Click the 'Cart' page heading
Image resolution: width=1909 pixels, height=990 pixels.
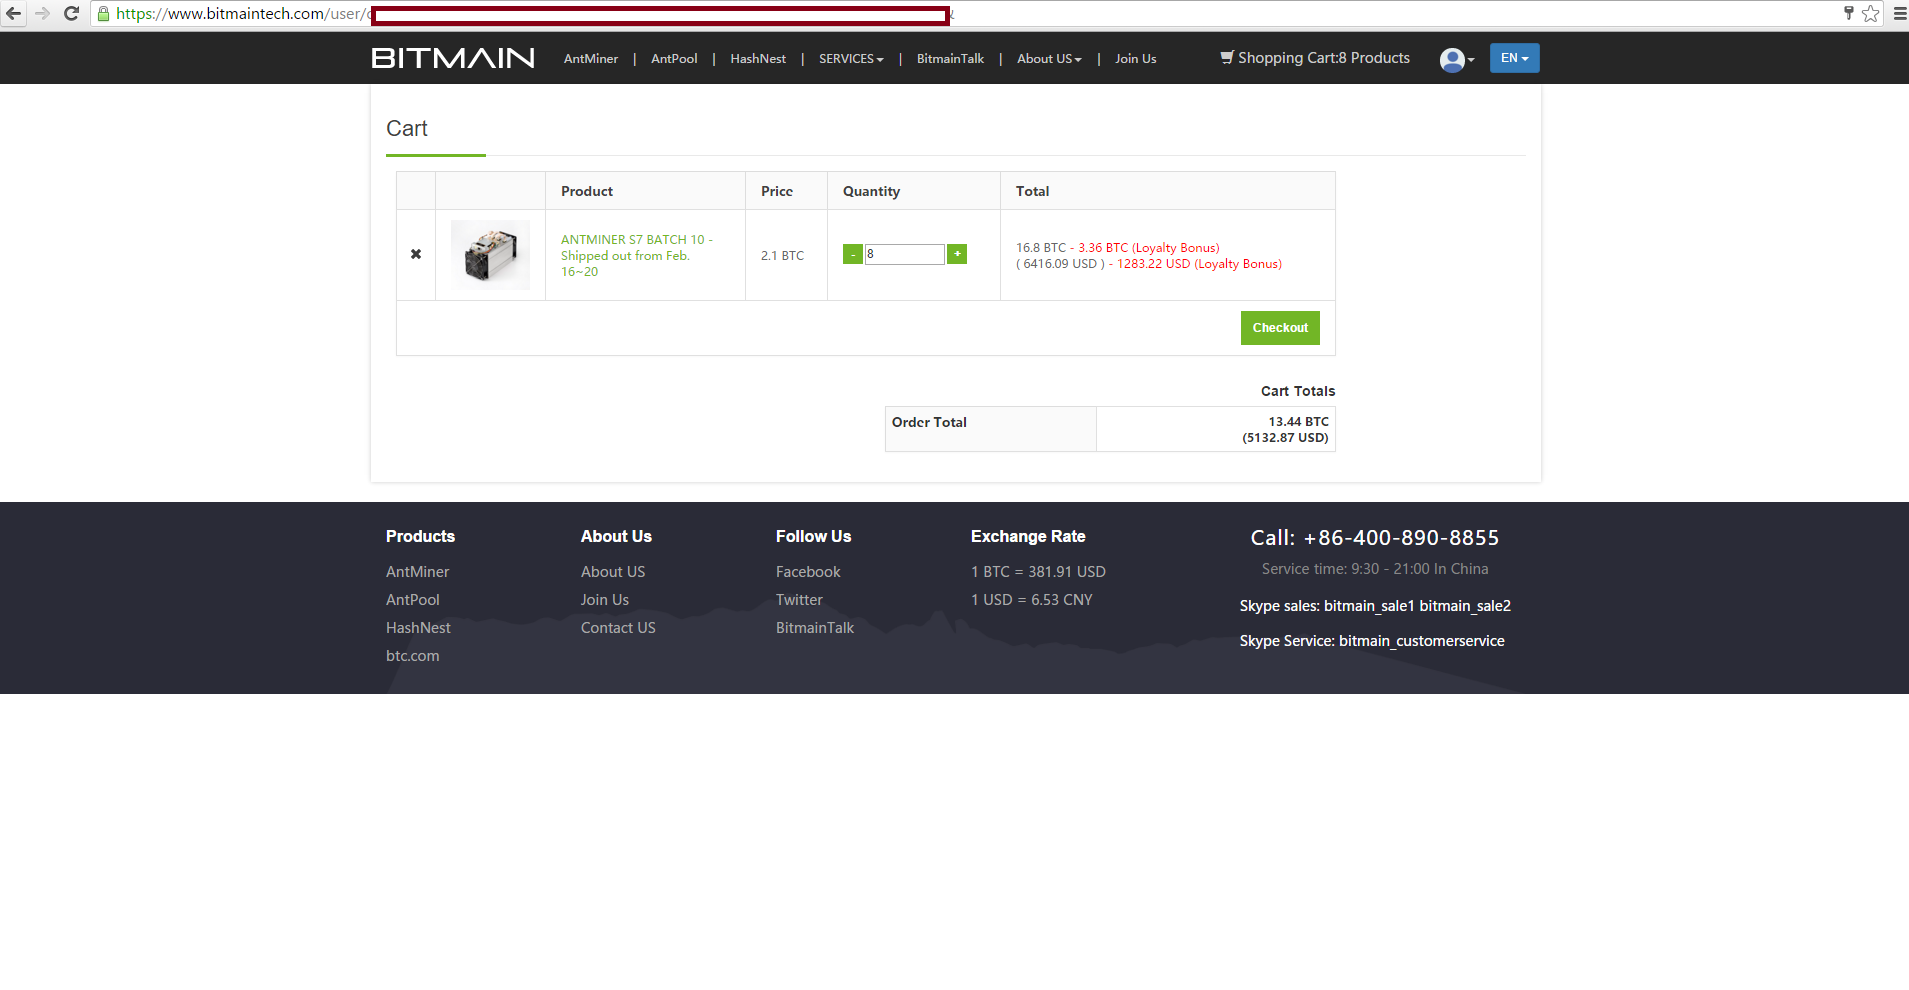407,129
